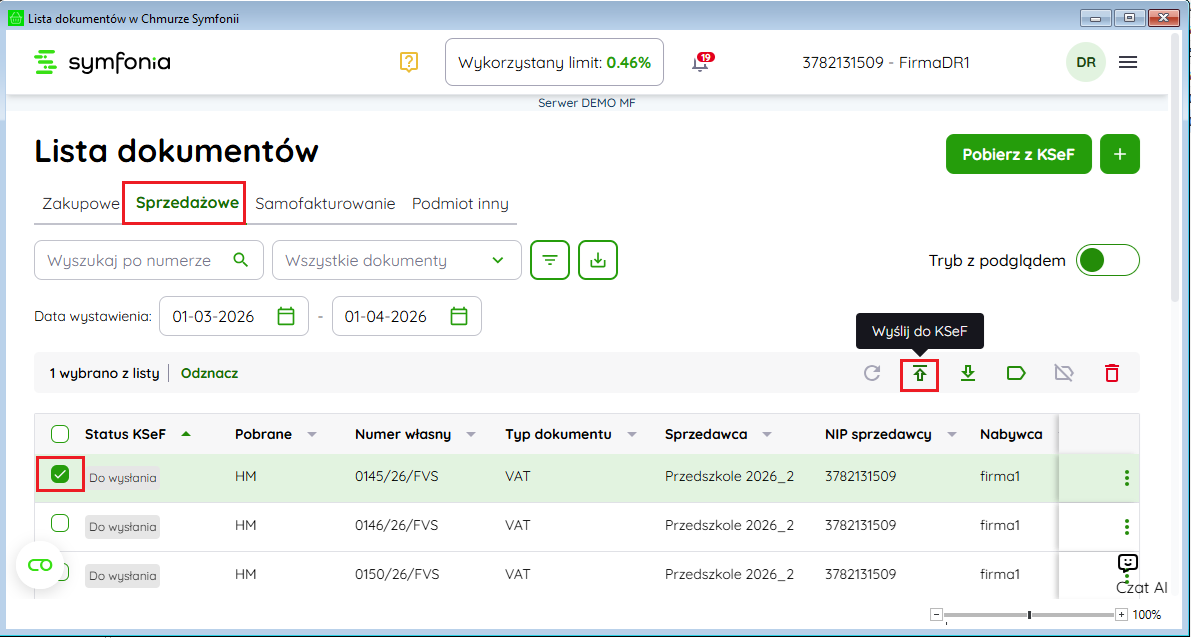The width and height of the screenshot is (1191, 638).
Task: Toggle Tryb z podglądem switch
Action: point(1107,260)
